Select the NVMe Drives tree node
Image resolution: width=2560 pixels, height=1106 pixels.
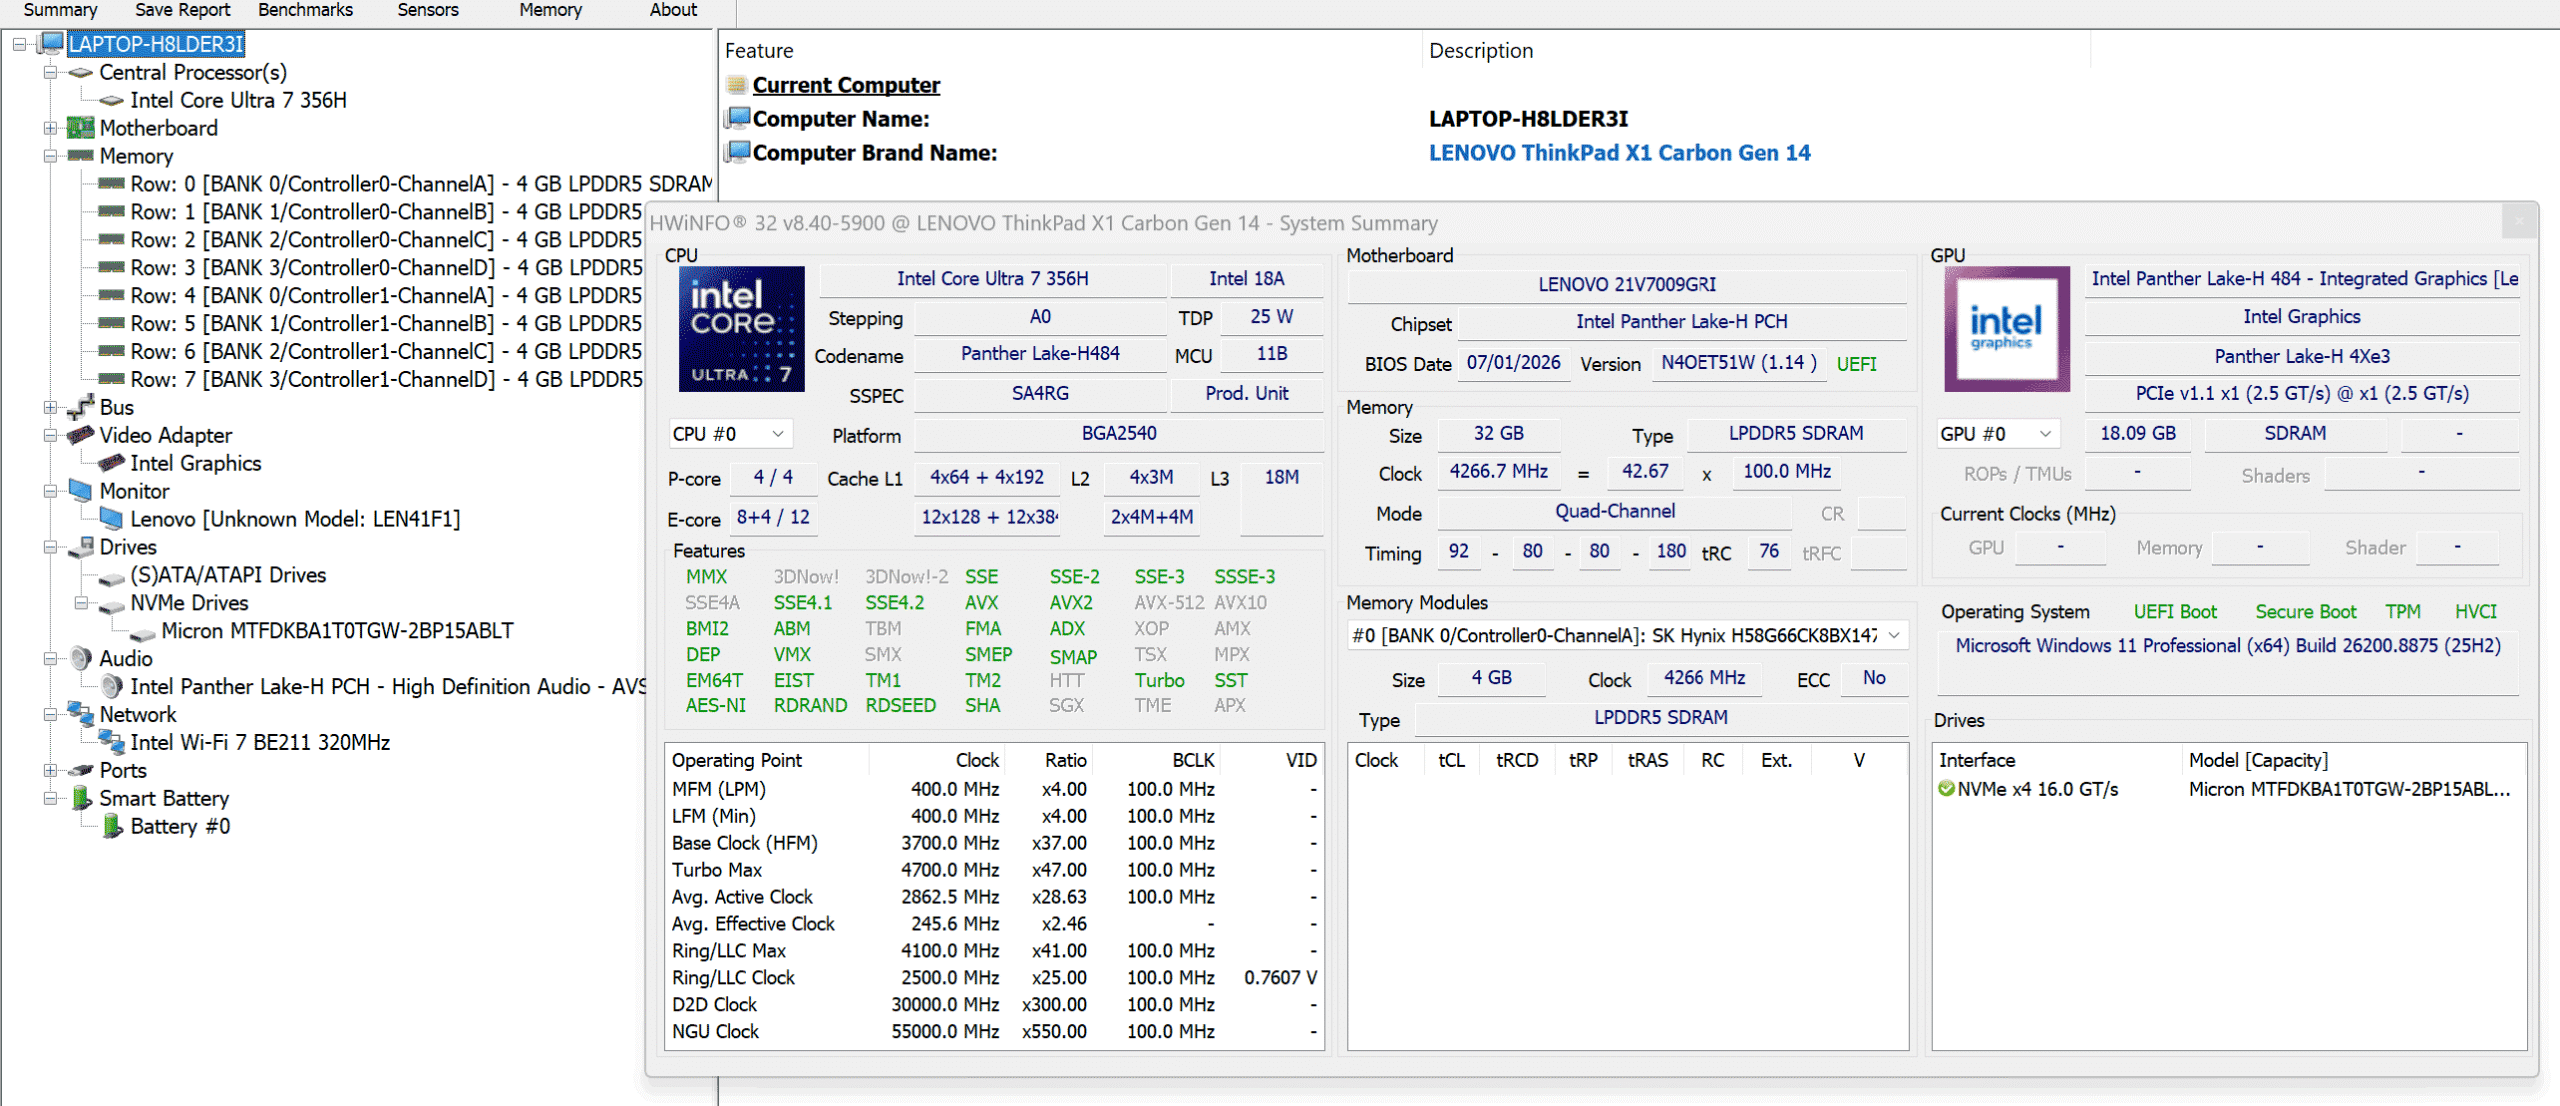pos(189,603)
